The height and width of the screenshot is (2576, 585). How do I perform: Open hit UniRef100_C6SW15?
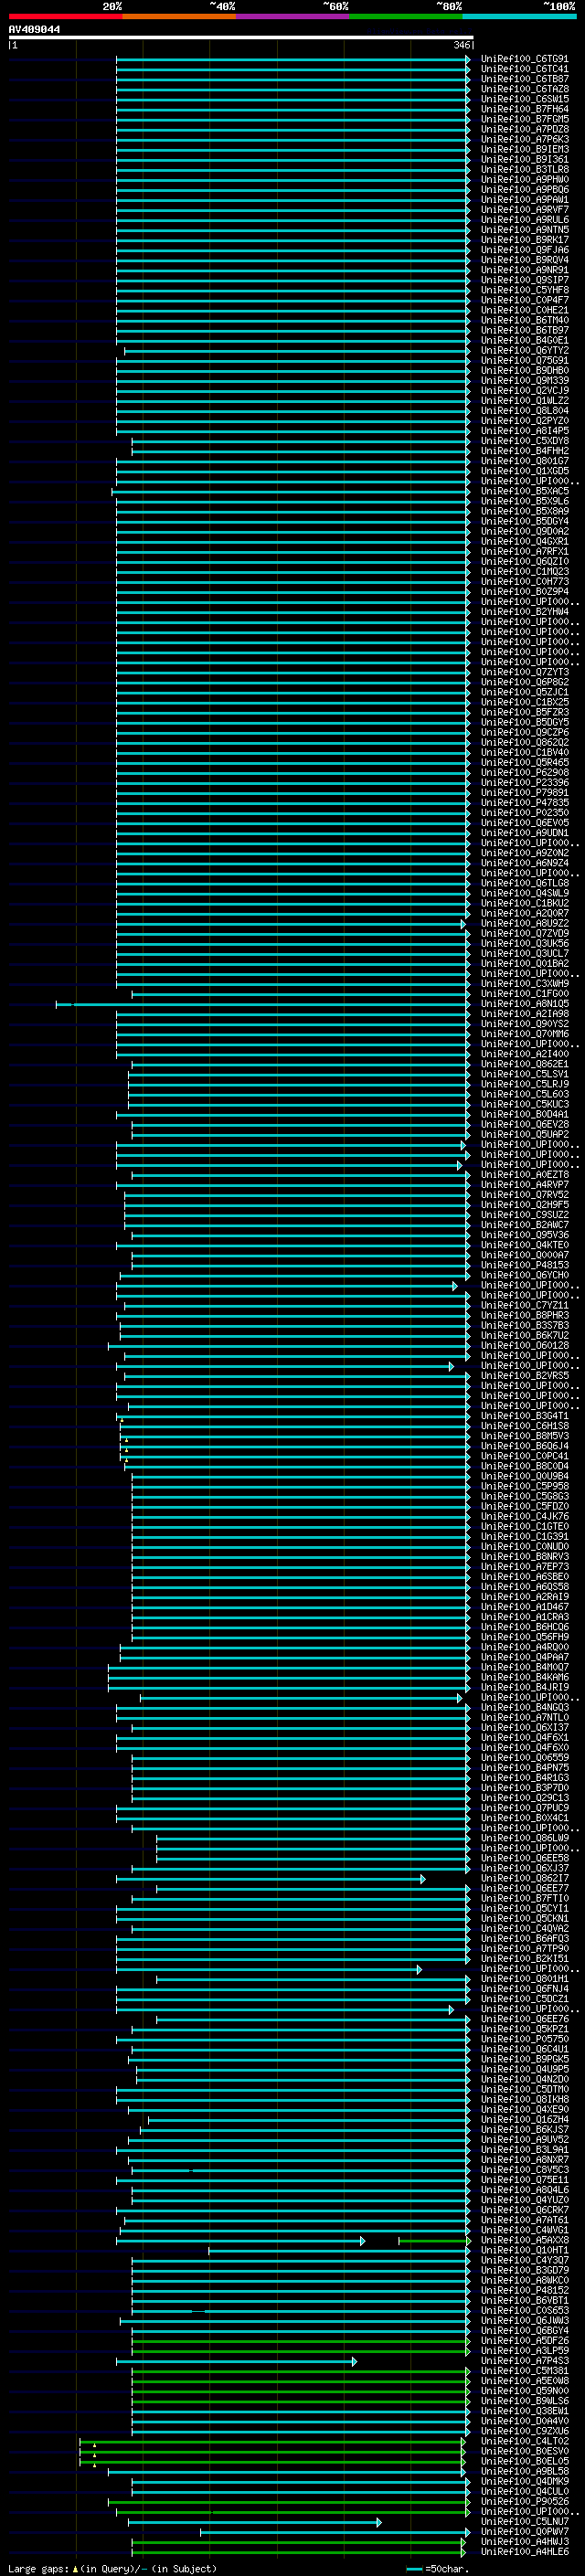(x=524, y=99)
